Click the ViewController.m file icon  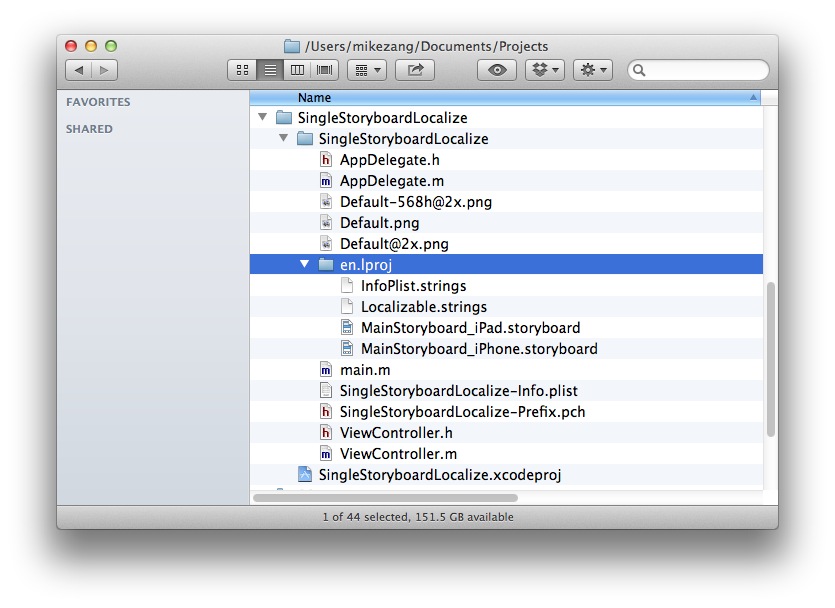click(326, 454)
